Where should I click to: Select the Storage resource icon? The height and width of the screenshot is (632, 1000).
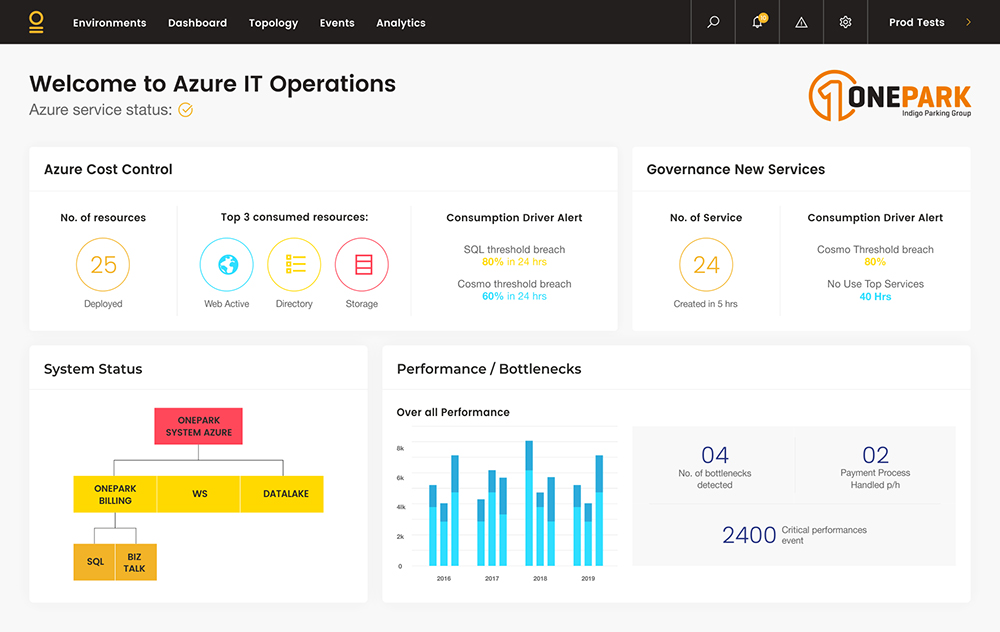click(x=362, y=265)
